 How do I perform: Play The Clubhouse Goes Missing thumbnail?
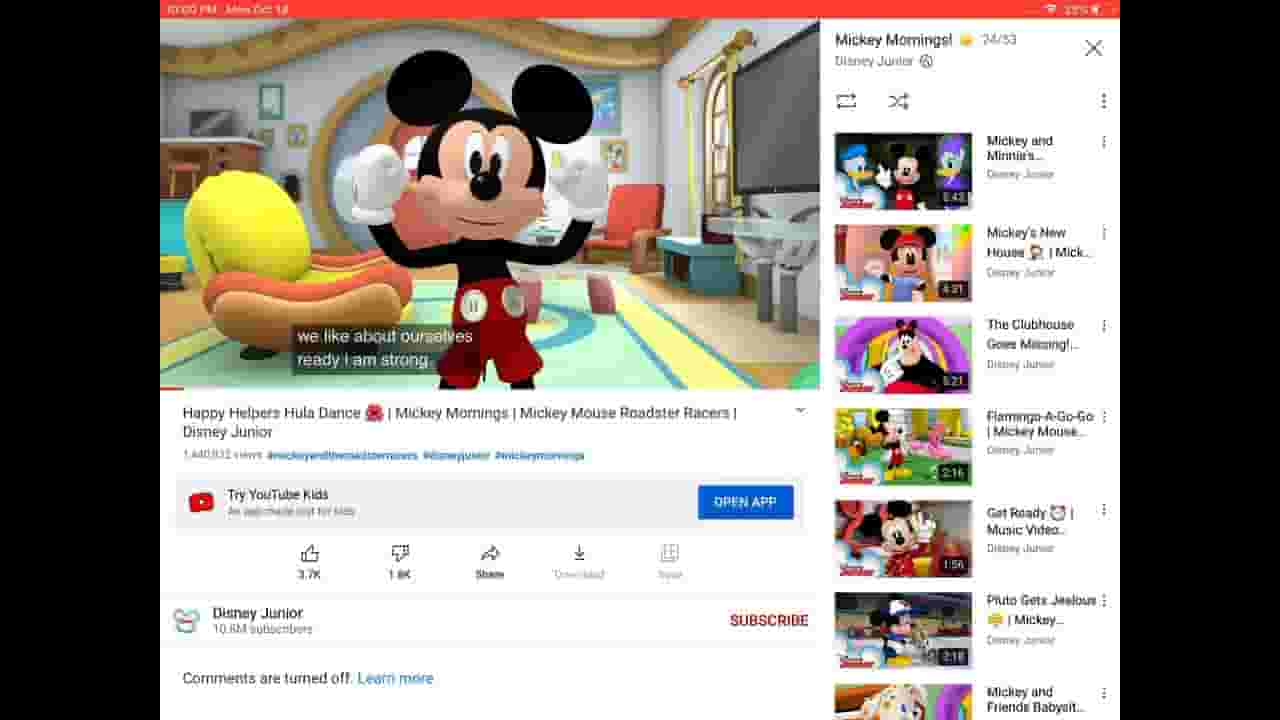tap(903, 355)
